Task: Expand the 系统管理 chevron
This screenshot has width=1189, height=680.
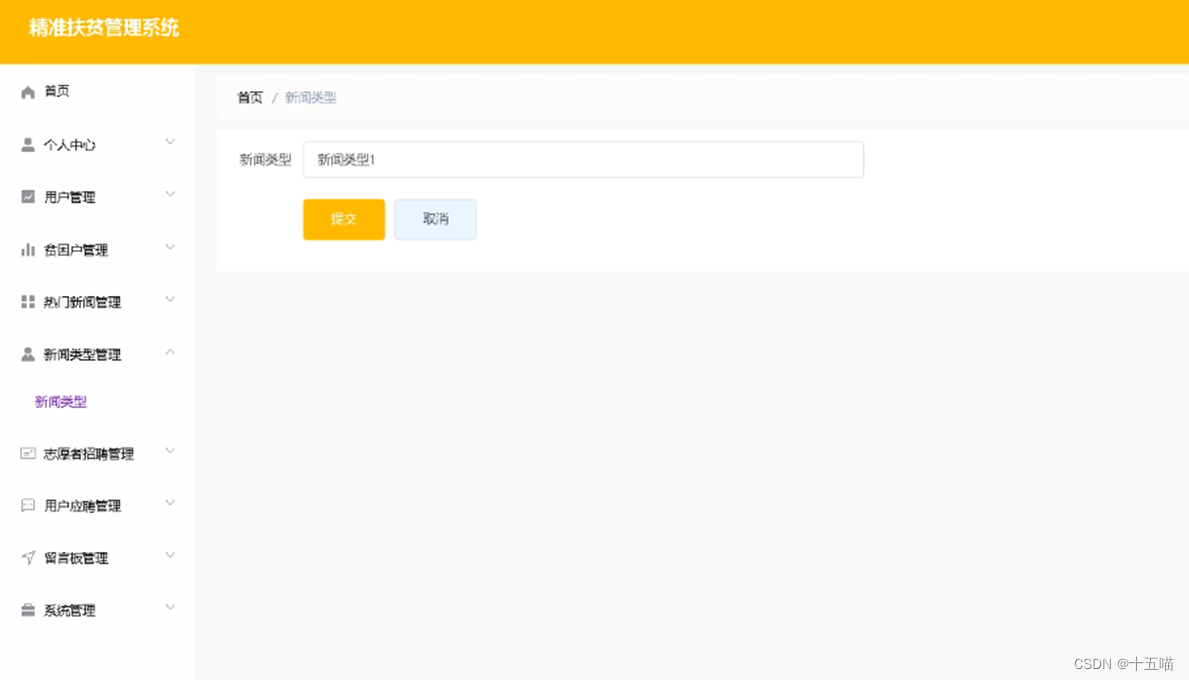Action: coord(170,608)
